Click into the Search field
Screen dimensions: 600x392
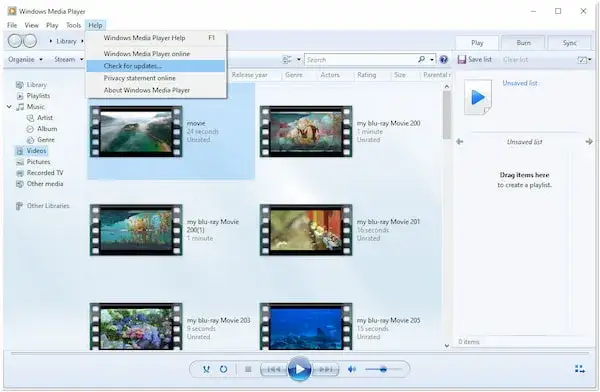pyautogui.click(x=360, y=60)
